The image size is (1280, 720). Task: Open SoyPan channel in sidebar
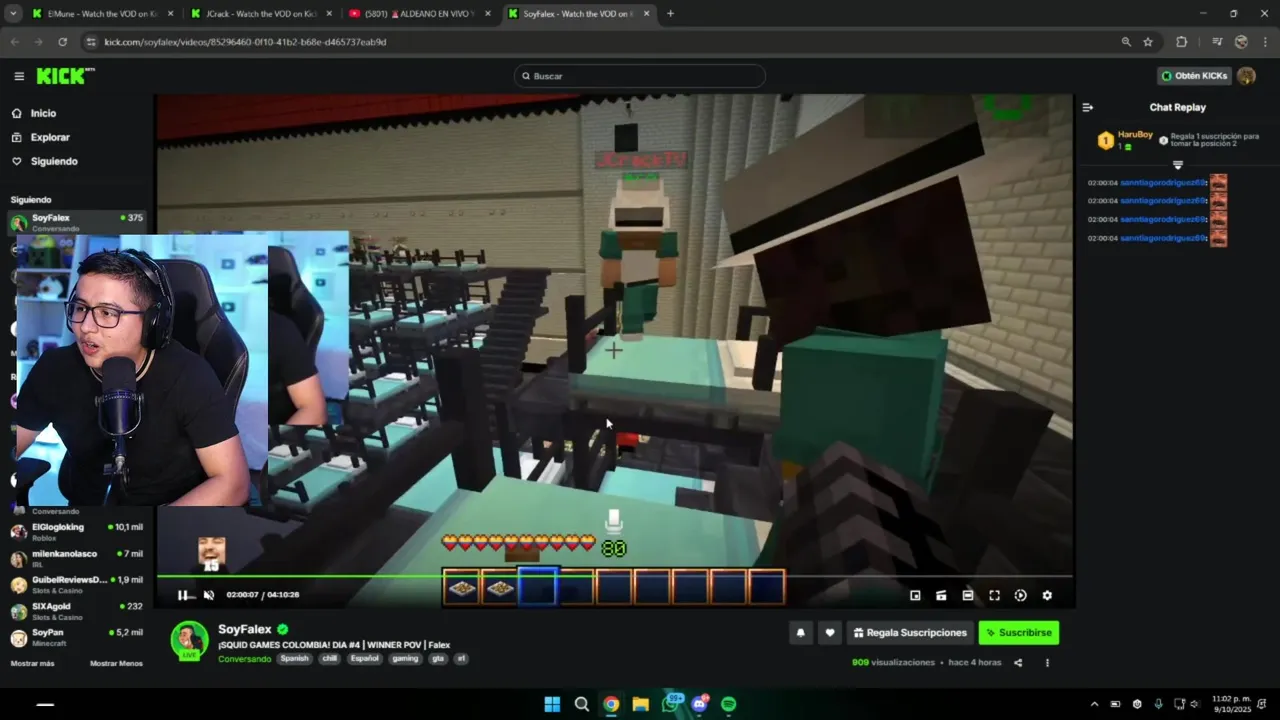(77, 637)
